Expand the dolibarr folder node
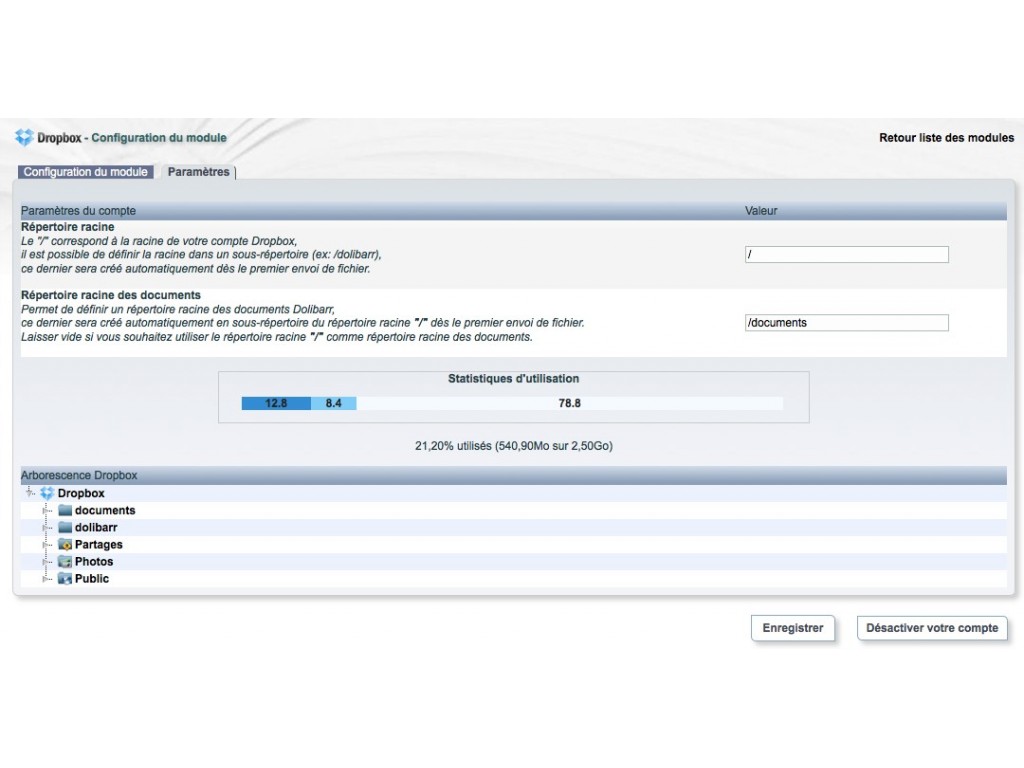 [x=47, y=527]
